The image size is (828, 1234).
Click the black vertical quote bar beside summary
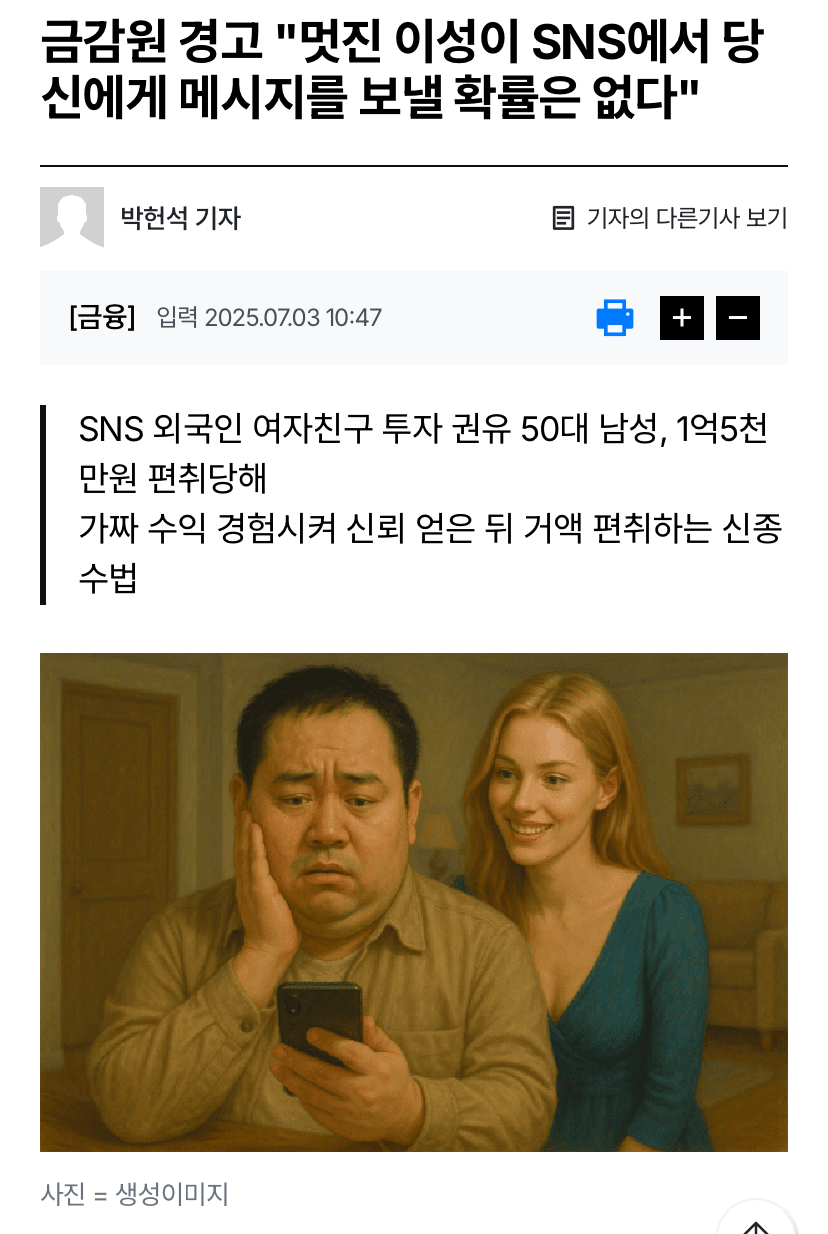pyautogui.click(x=43, y=504)
